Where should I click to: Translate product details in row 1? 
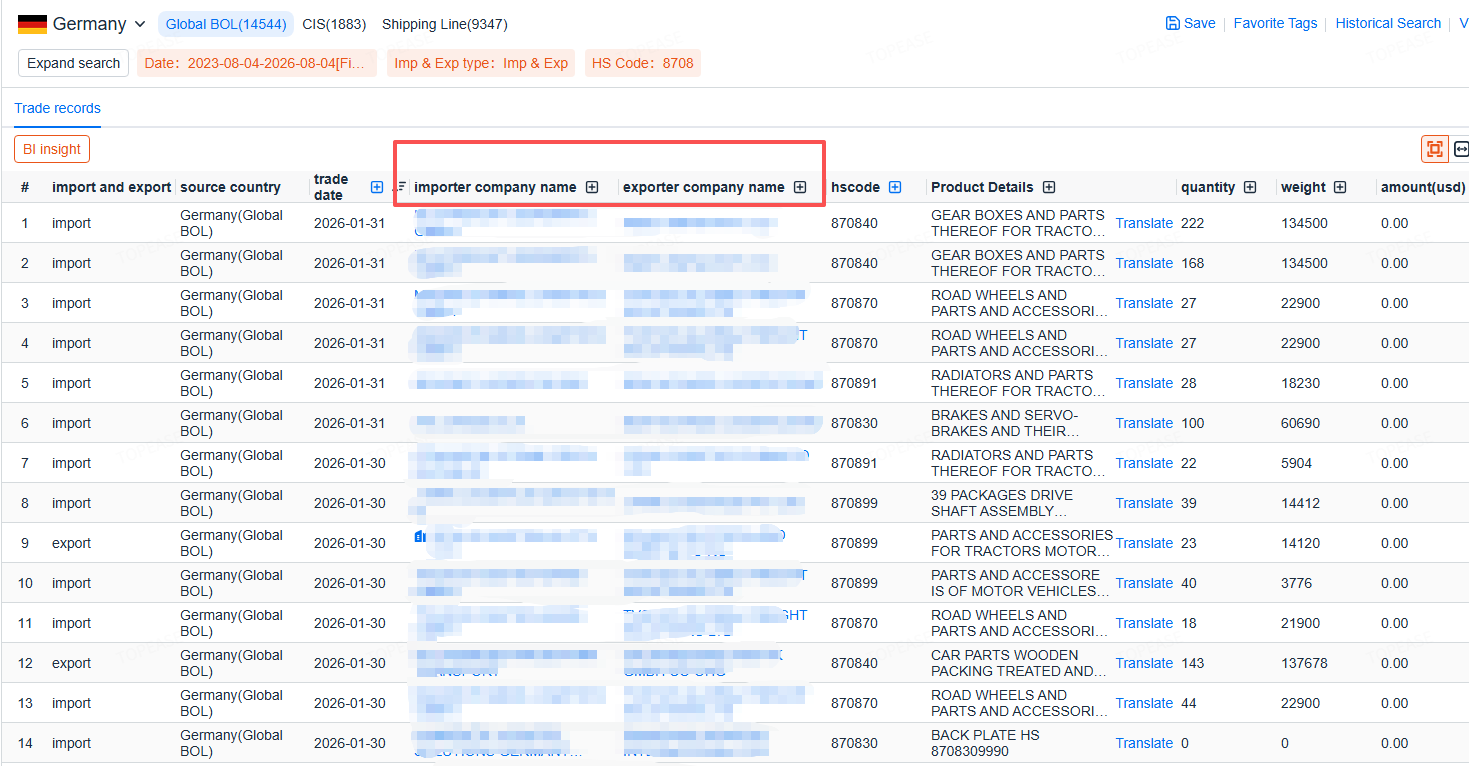coord(1144,223)
